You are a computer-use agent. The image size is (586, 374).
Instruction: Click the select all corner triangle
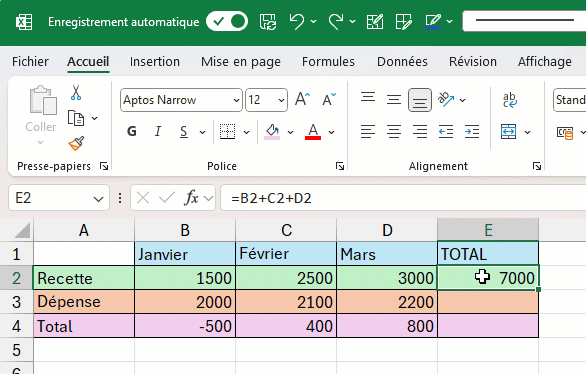click(22, 231)
